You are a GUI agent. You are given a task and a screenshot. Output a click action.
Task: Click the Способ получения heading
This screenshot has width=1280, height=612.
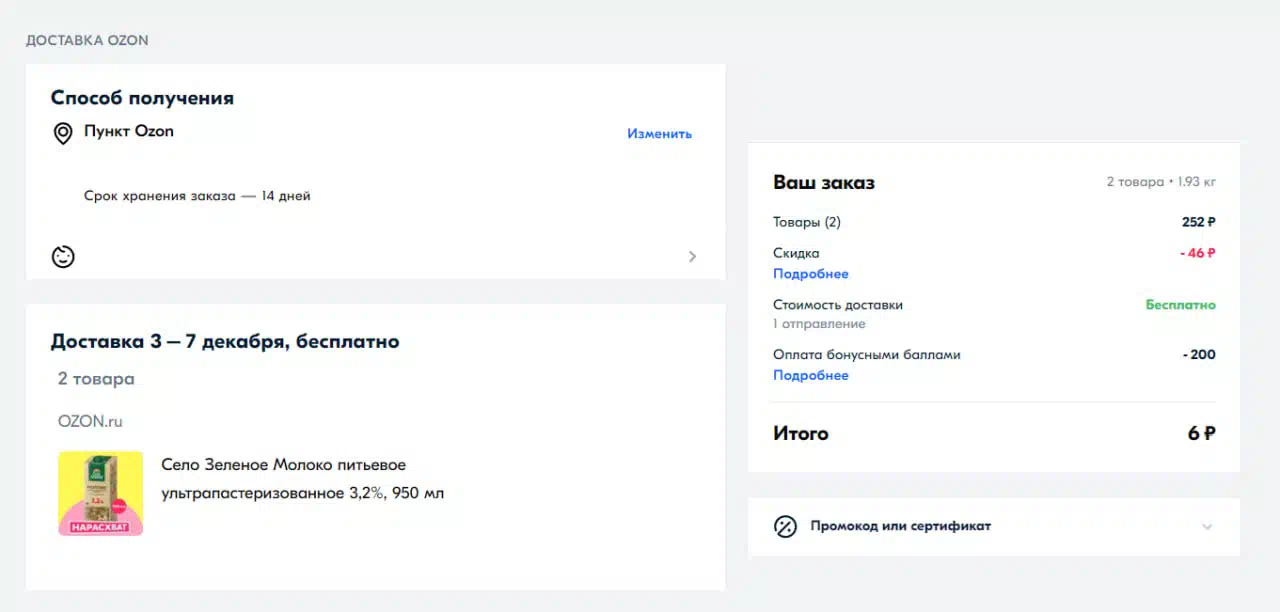142,98
